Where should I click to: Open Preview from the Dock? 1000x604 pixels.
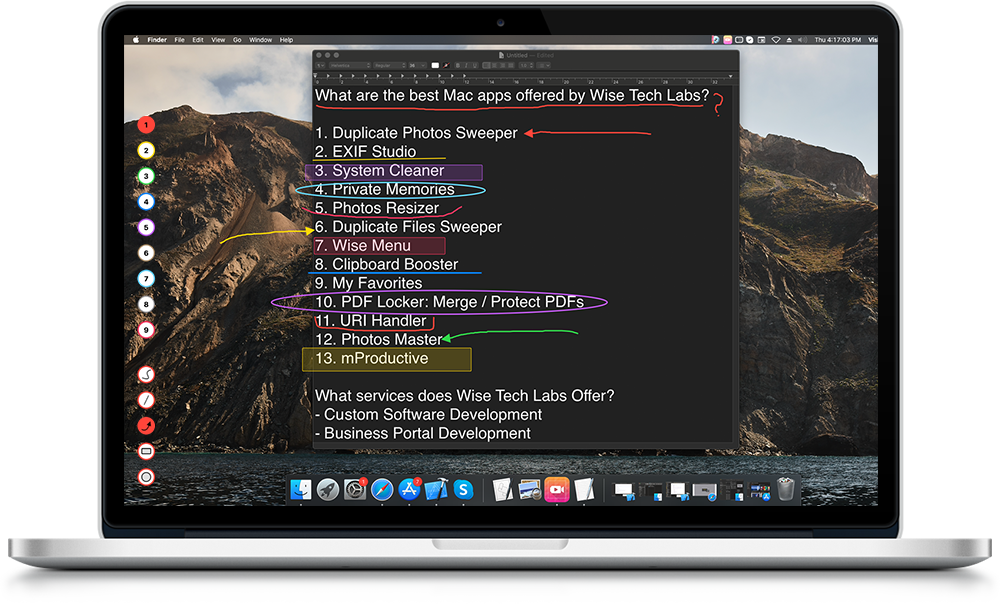[529, 490]
